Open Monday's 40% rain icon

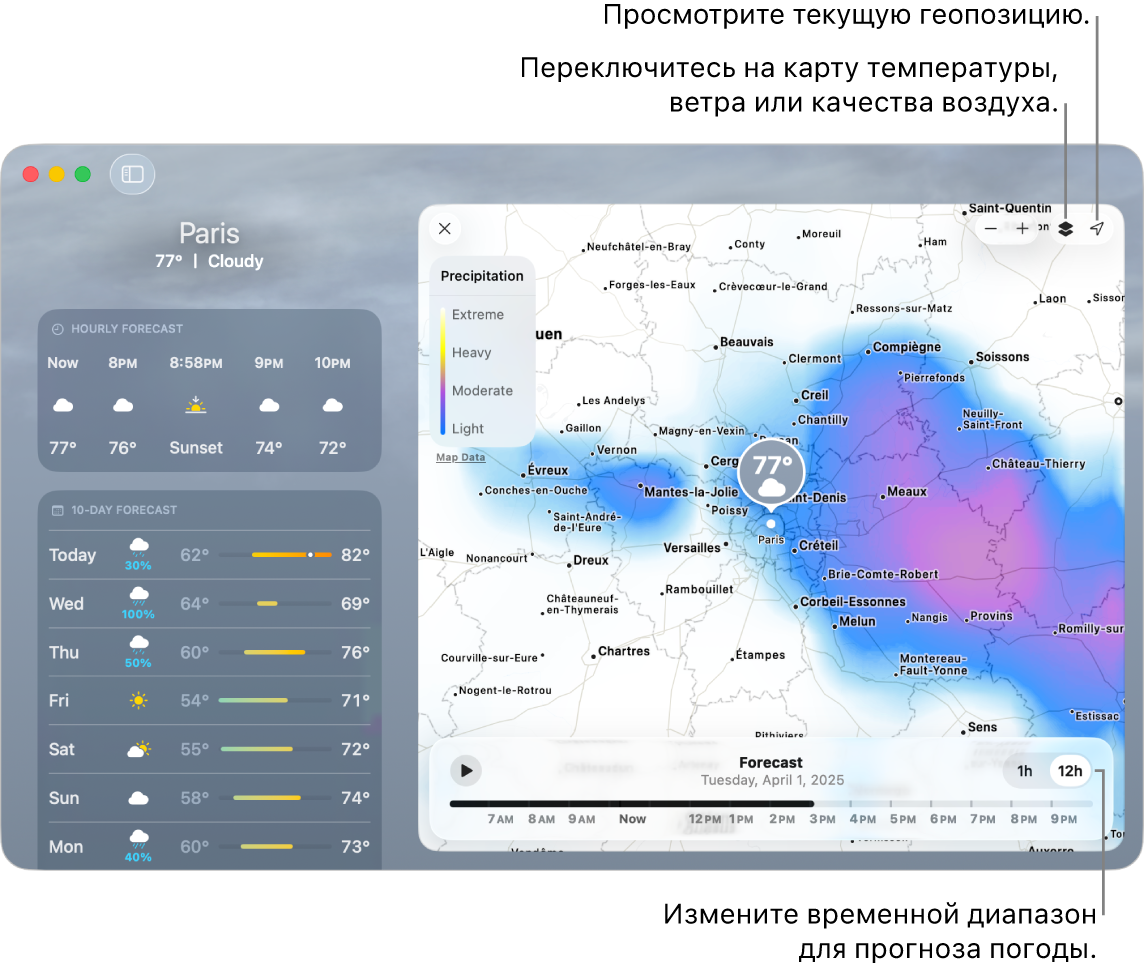point(139,840)
